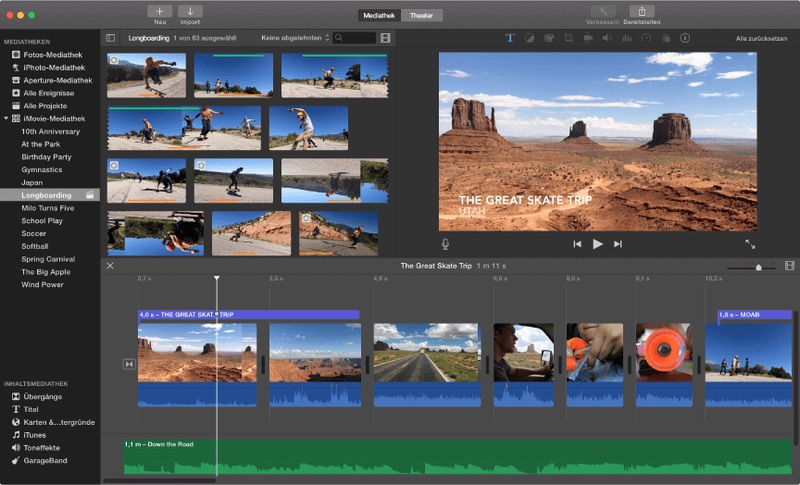The width and height of the screenshot is (800, 485).
Task: Open the color balance adjustment tool
Action: pos(530,38)
